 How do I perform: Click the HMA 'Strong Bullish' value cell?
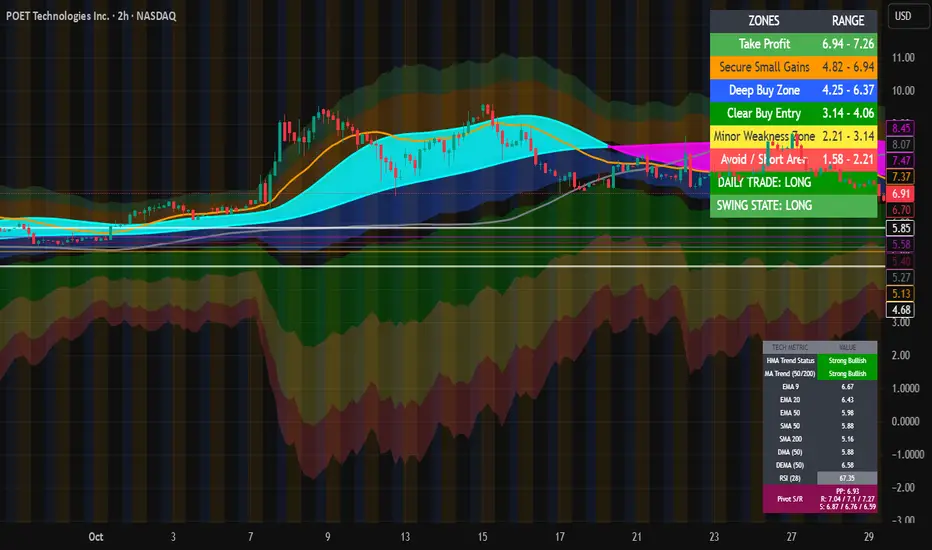tap(847, 360)
